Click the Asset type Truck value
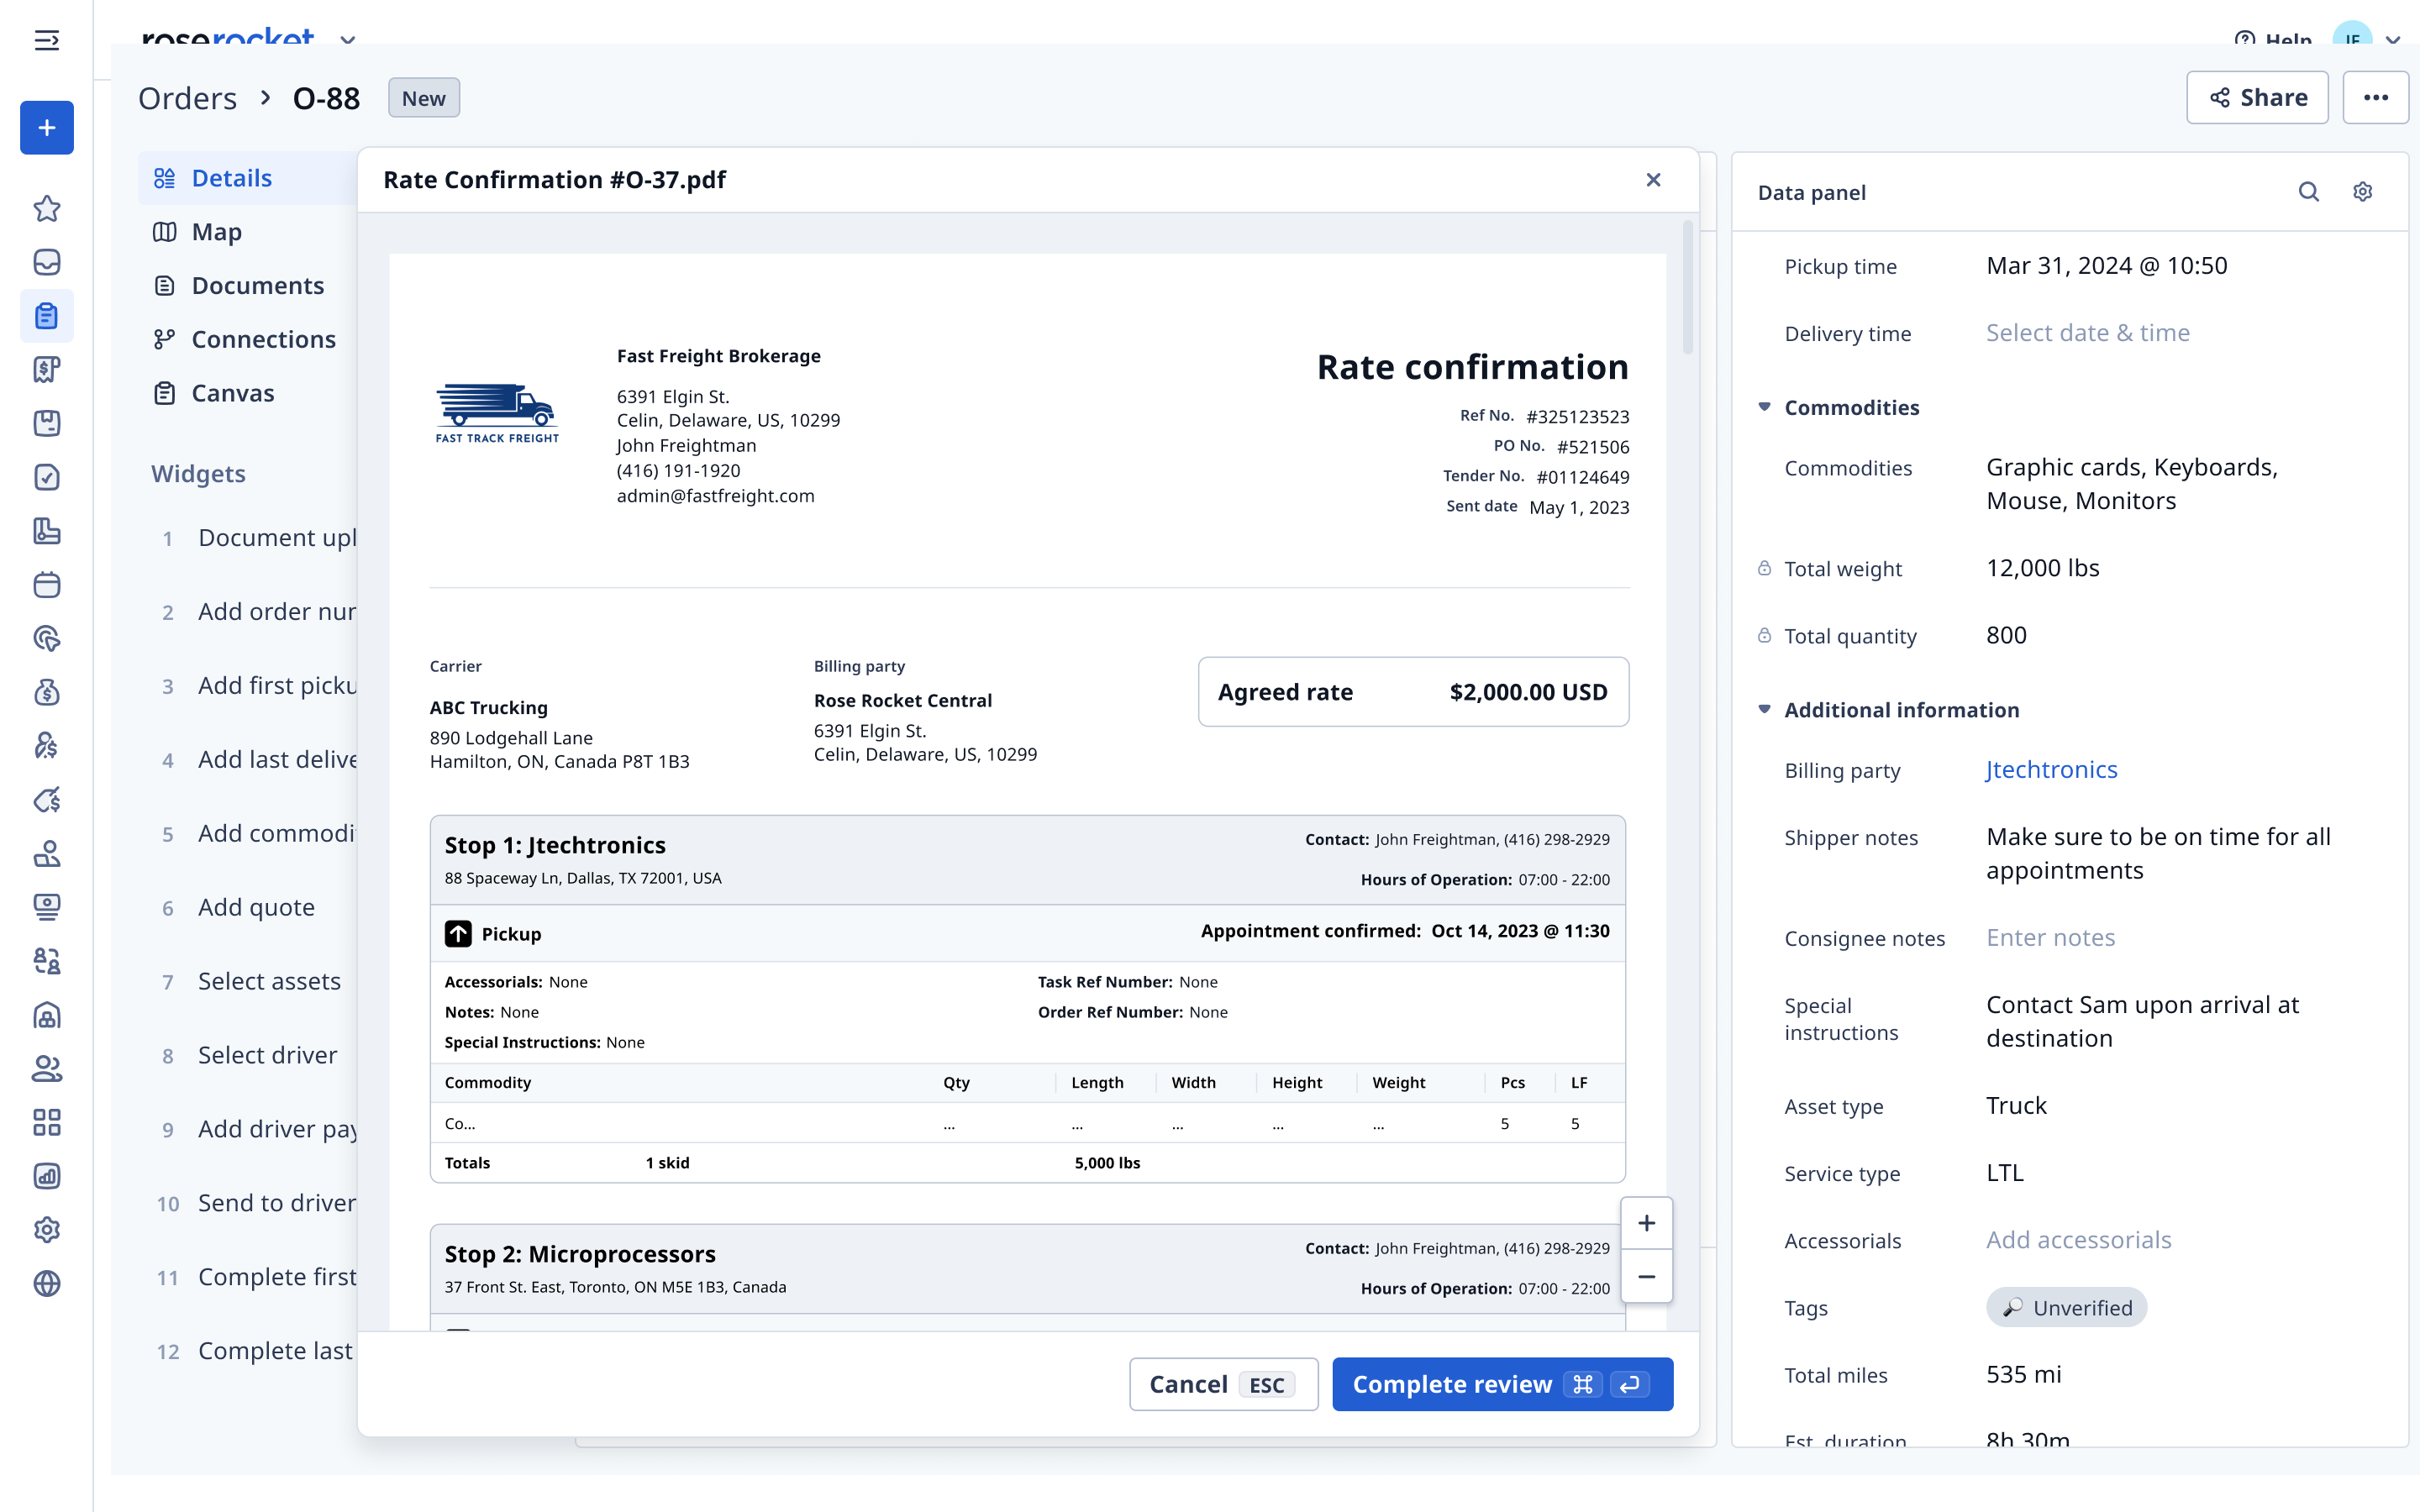The image size is (2420, 1512). click(2016, 1106)
